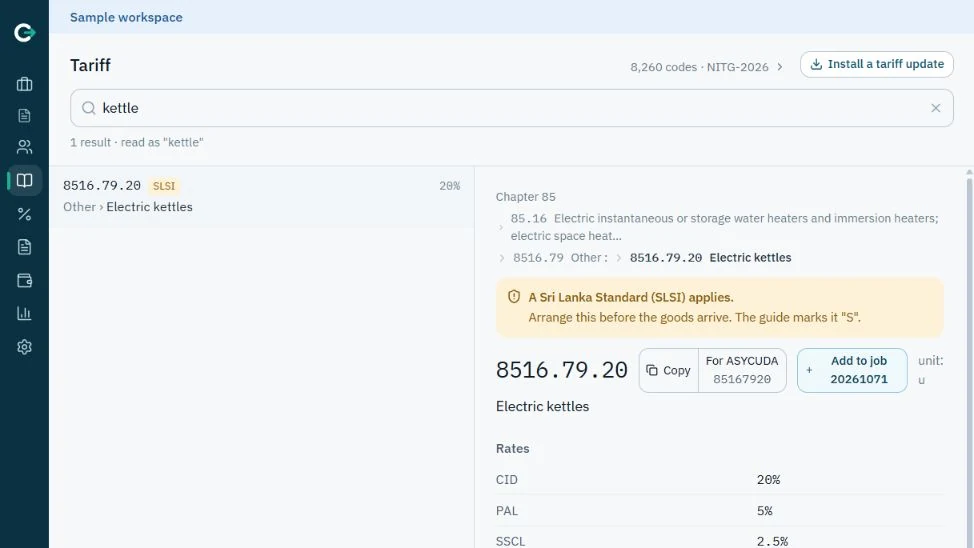This screenshot has height=548, width=974.
Task: Click the chevron before 8516.79 breadcrumb
Action: [x=501, y=258]
